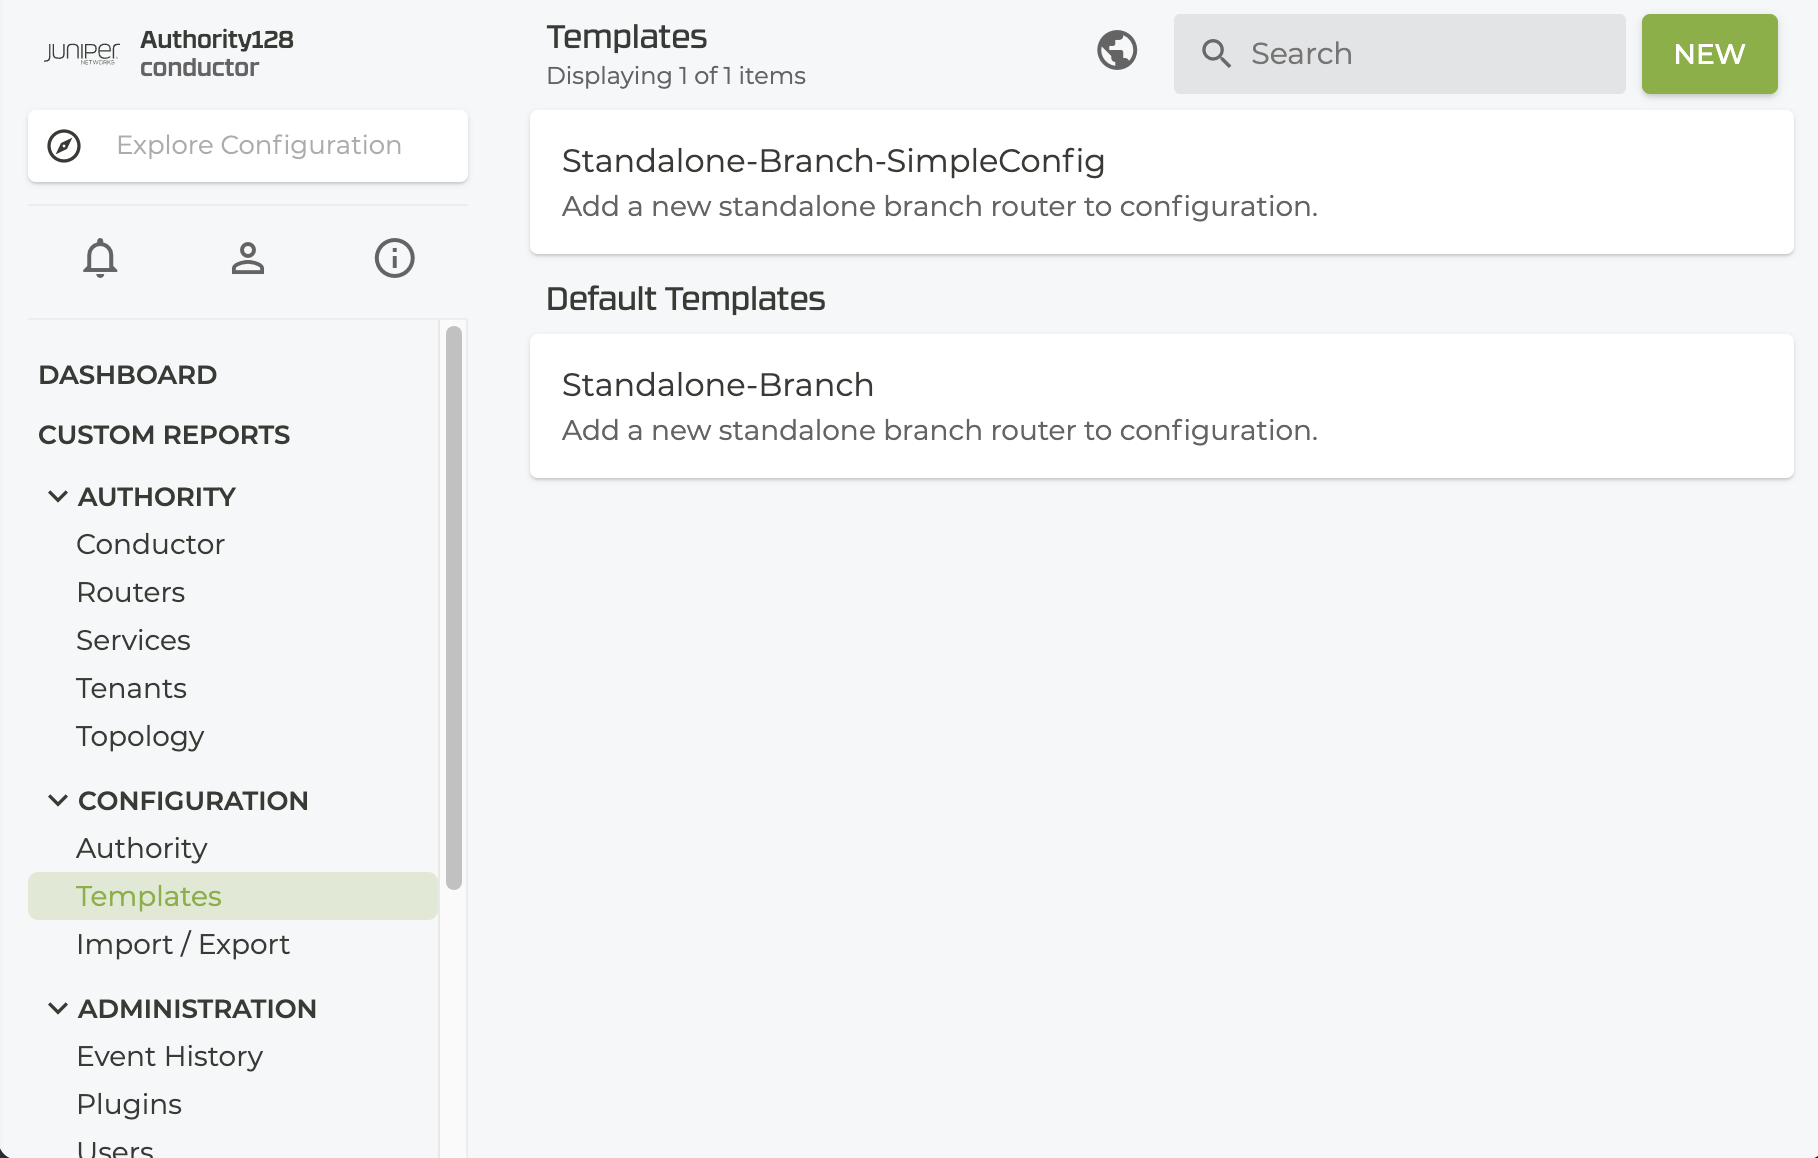Screen dimensions: 1818x1158
Task: Click the notifications bell icon
Action: point(100,258)
